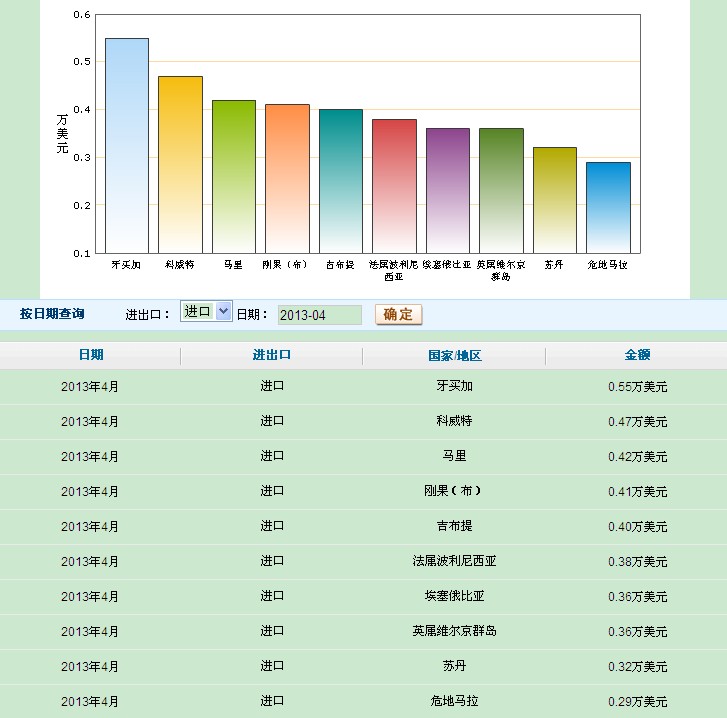Viewport: 727px width, 718px height.
Task: Click the amount 0.42万美元
Action: [638, 457]
